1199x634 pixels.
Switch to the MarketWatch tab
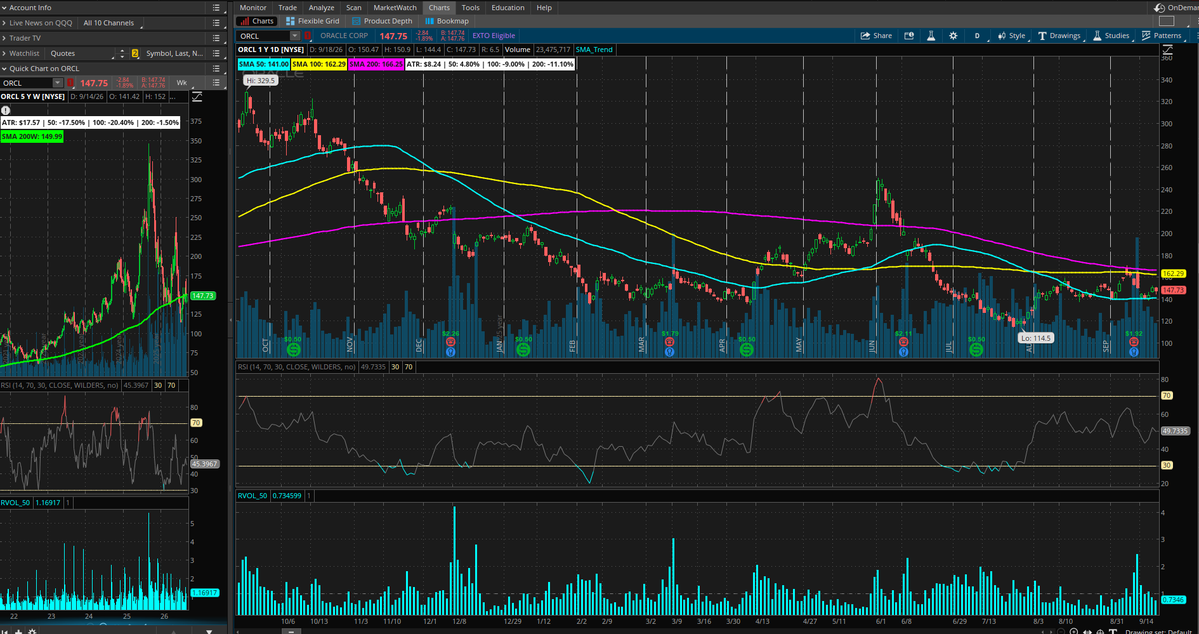(x=395, y=7)
